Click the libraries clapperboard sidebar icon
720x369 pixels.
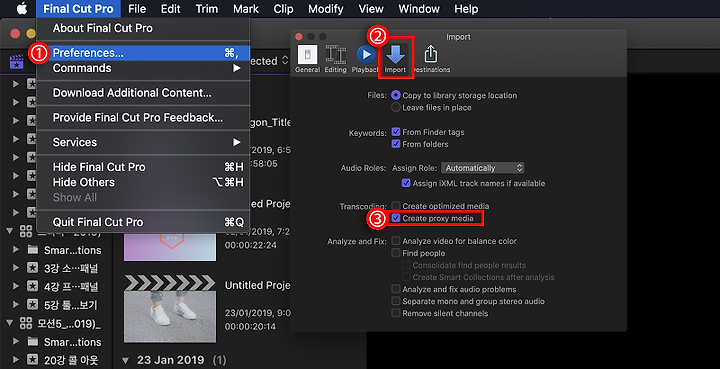17,61
